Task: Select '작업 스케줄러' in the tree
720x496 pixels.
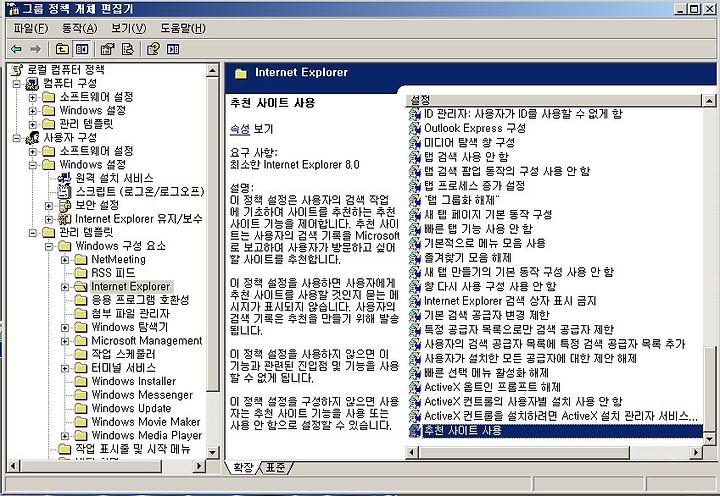Action: 124,354
